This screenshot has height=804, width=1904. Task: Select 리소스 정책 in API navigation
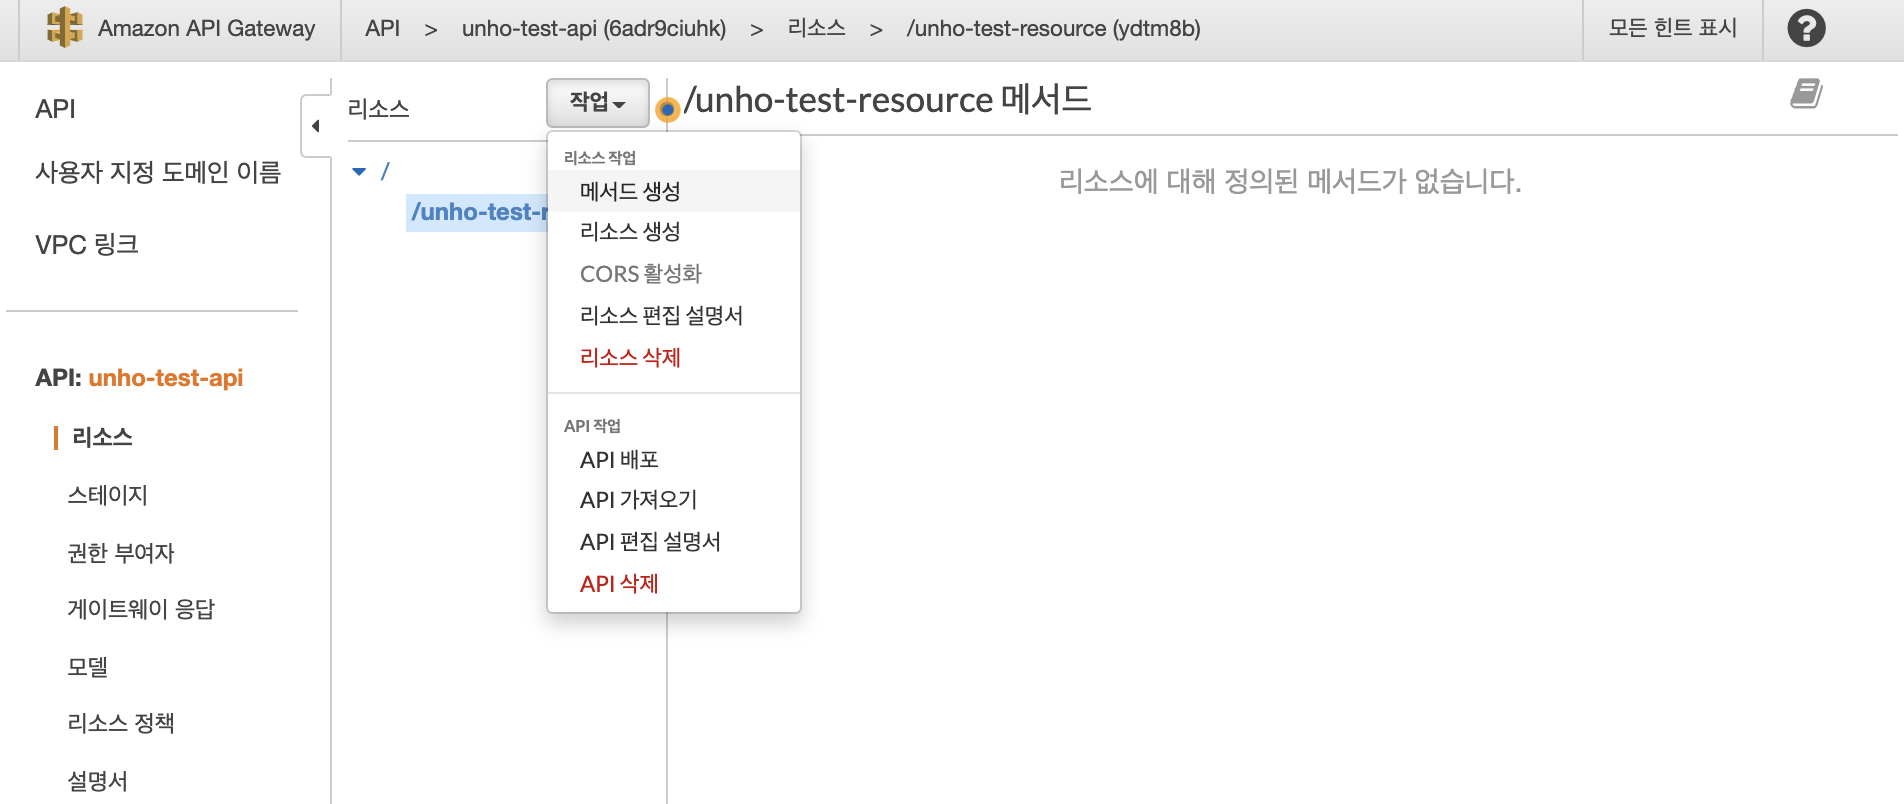pos(120,723)
